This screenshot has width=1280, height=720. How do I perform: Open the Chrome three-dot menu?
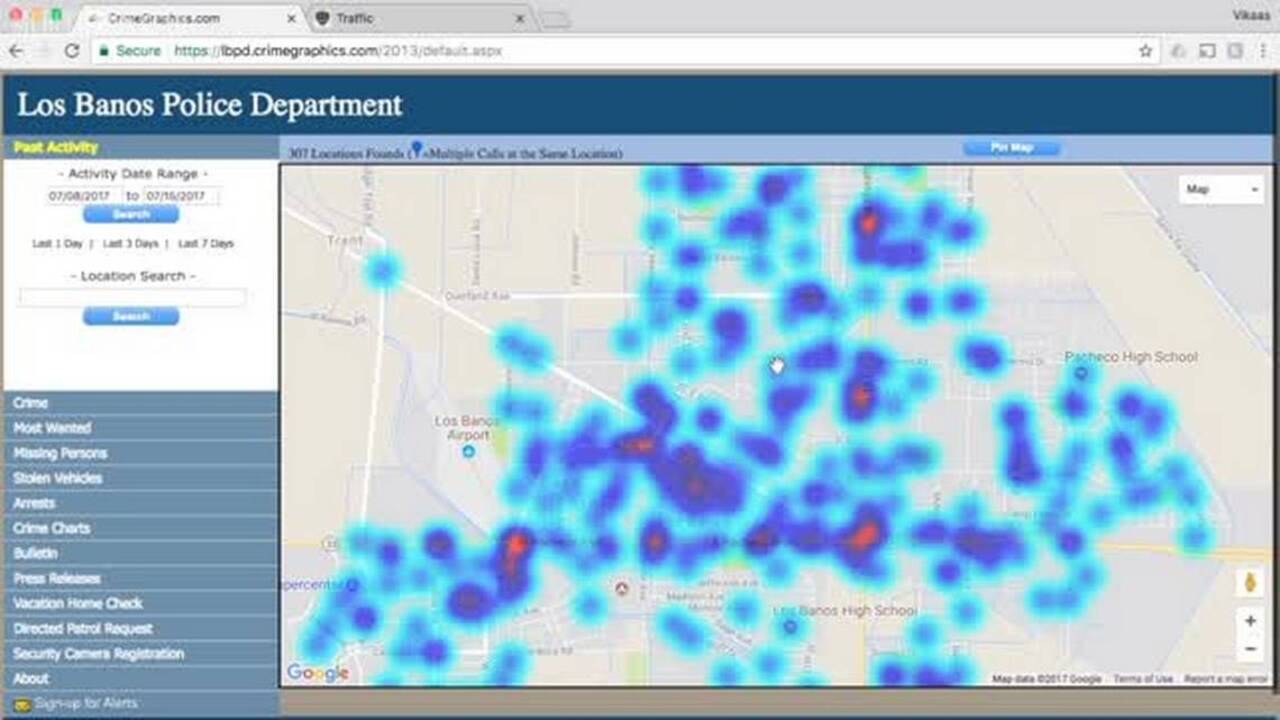tap(1263, 50)
